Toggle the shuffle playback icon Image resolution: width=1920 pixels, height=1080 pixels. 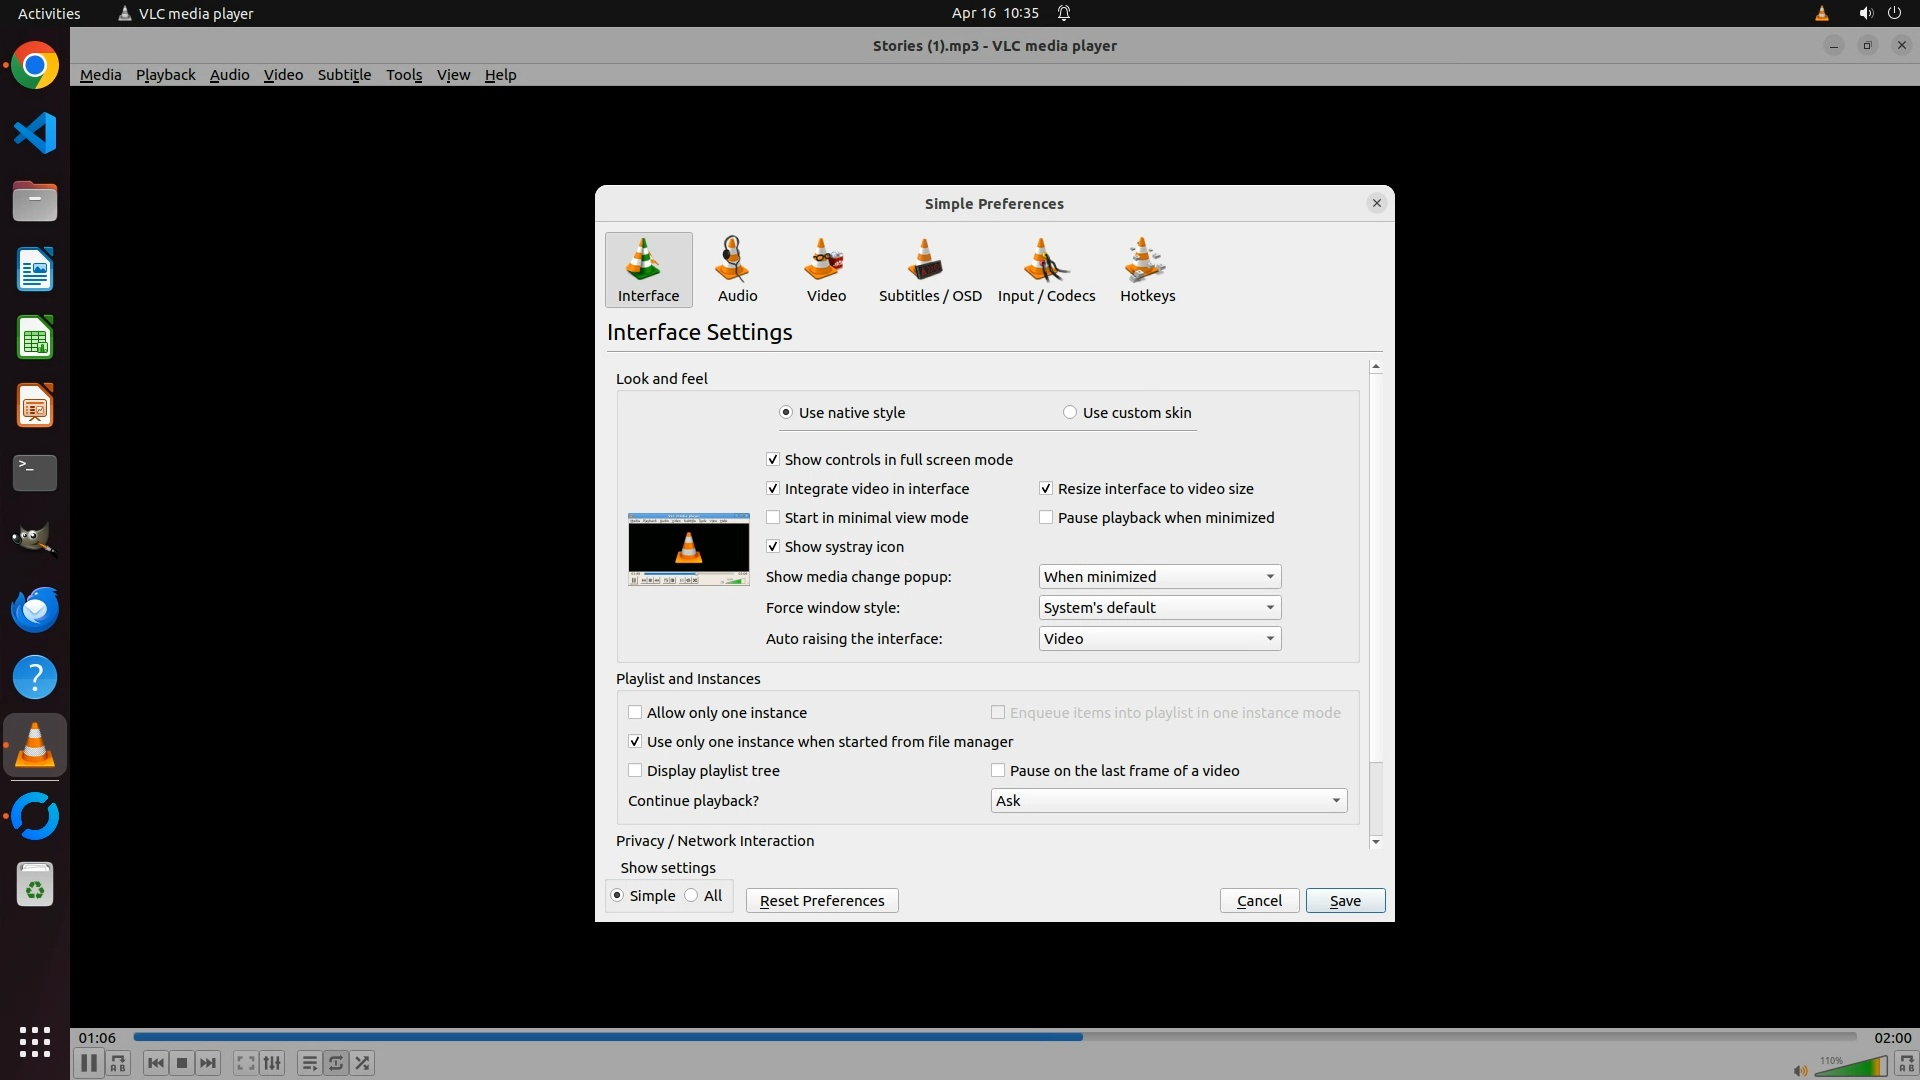pos(362,1063)
